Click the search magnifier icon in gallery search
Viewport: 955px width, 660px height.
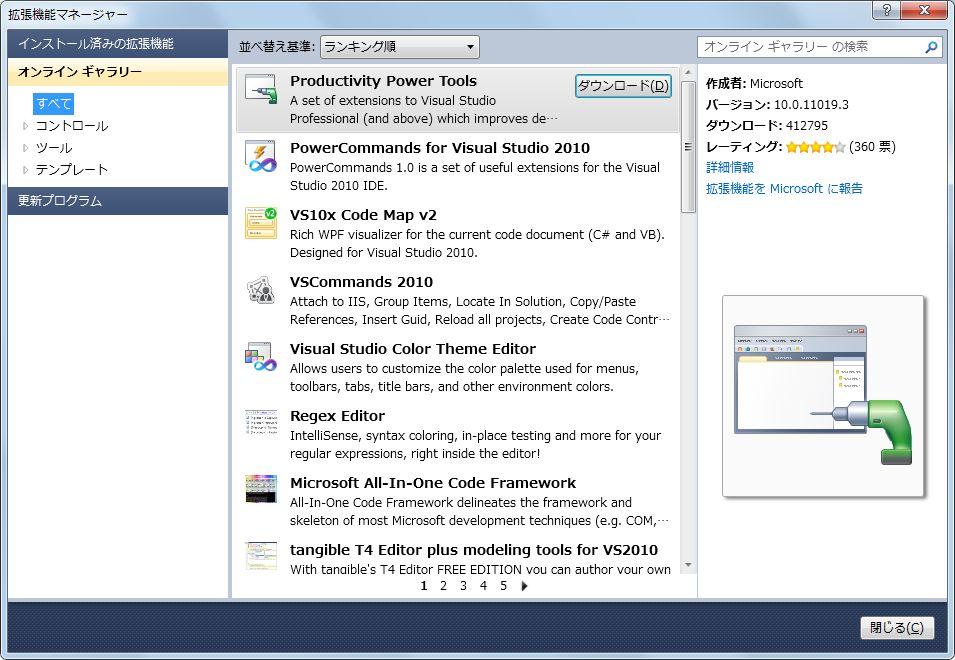coord(931,47)
